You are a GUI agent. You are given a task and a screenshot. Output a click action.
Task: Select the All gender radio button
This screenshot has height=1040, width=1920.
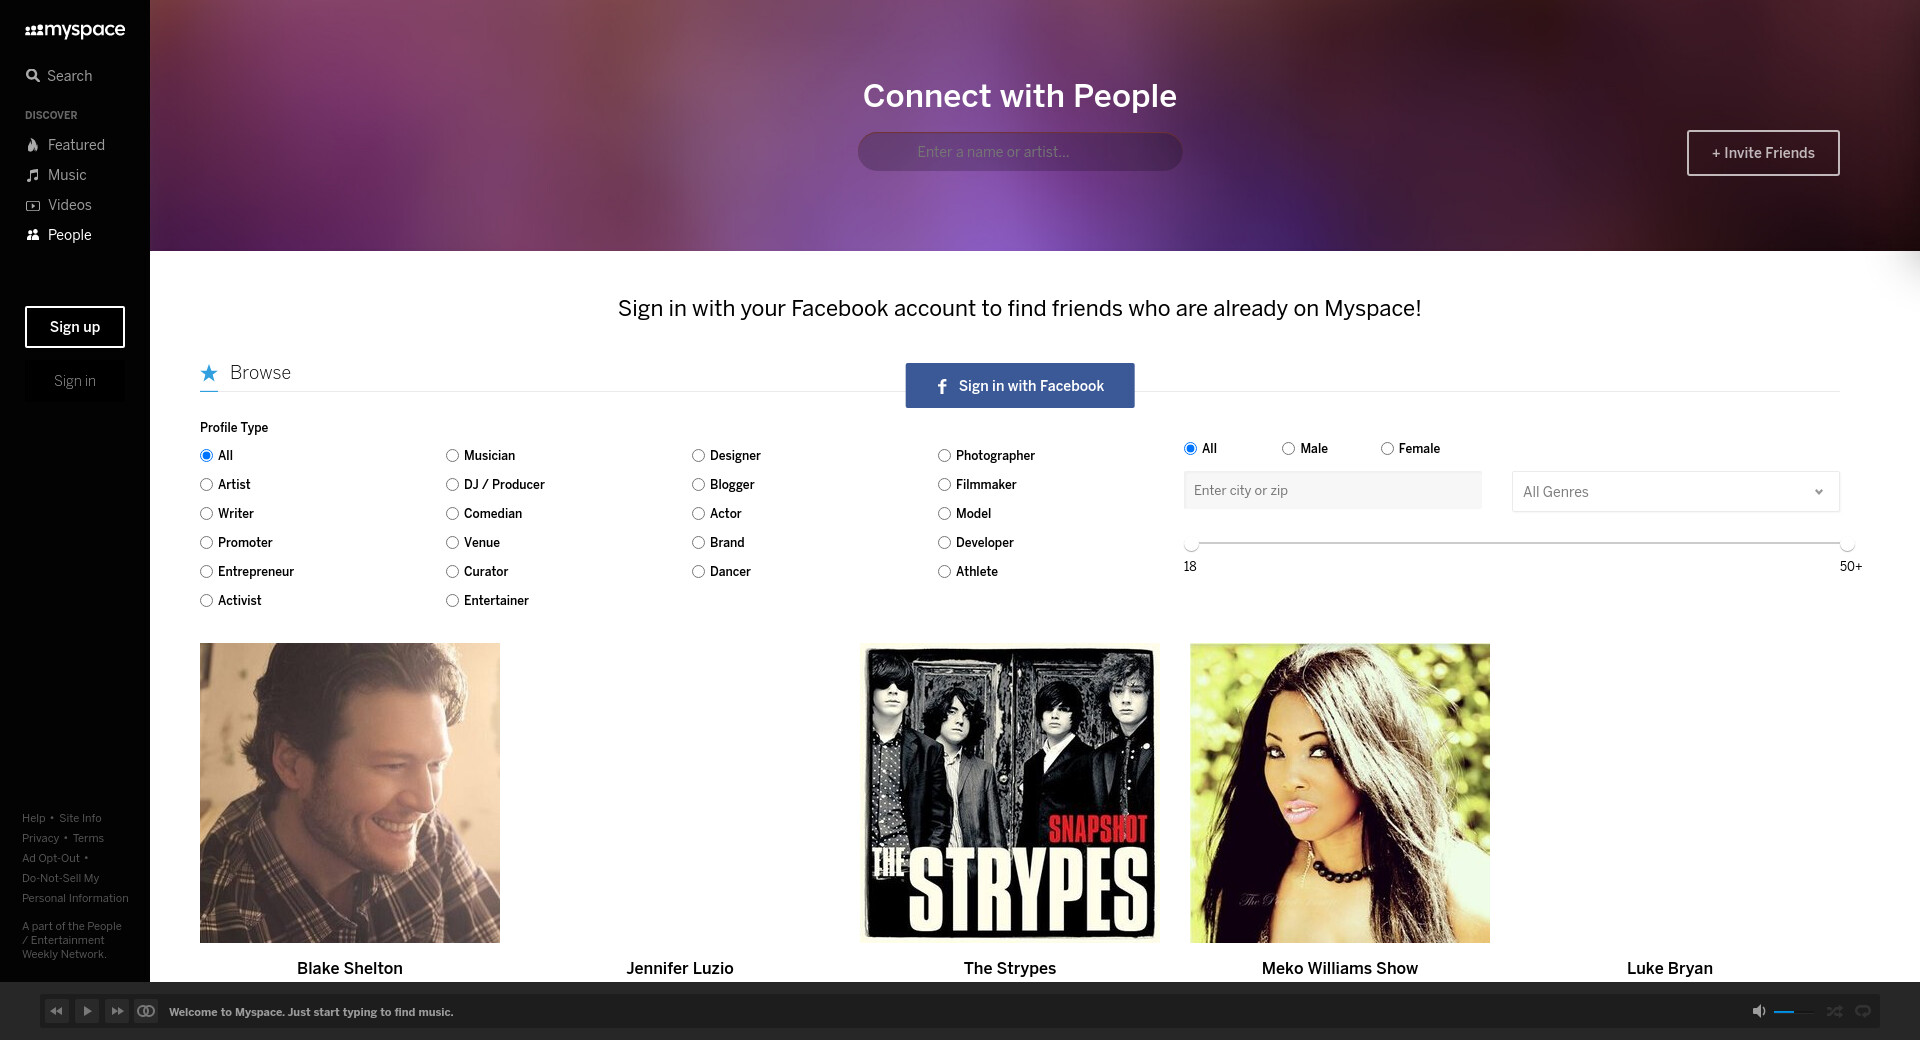click(x=1190, y=449)
